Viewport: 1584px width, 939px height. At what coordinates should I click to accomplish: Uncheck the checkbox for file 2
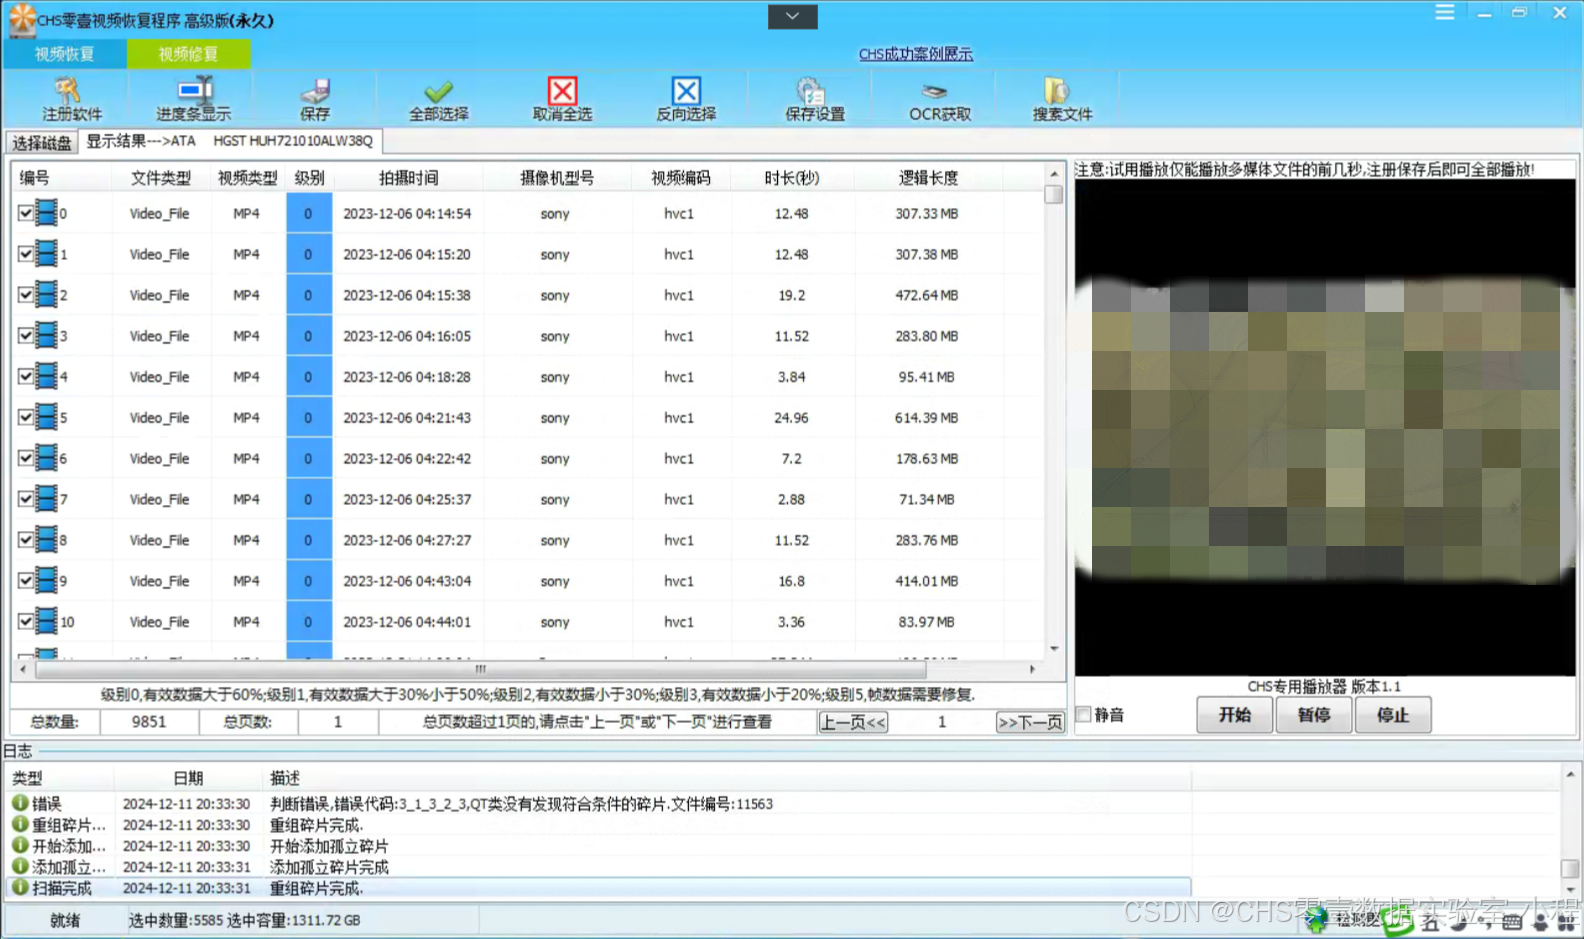tap(25, 295)
